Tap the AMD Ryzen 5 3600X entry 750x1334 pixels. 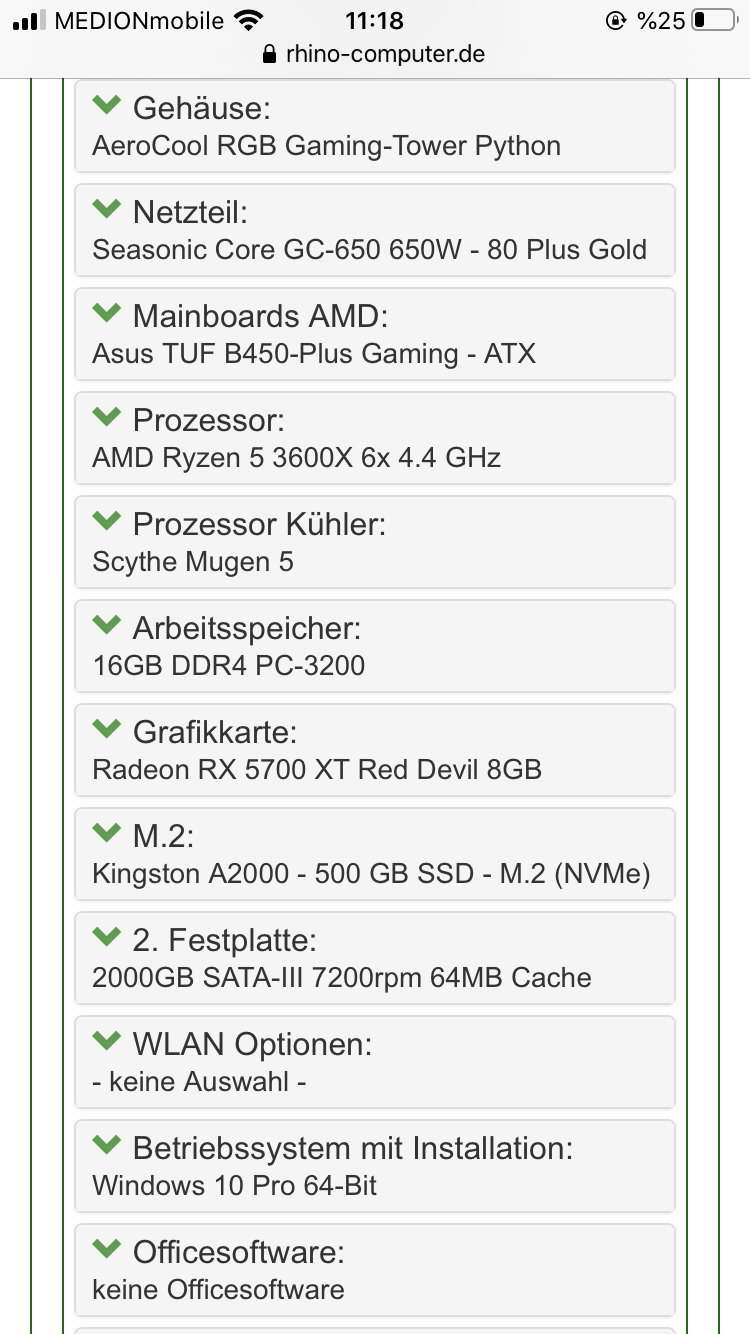tap(296, 457)
